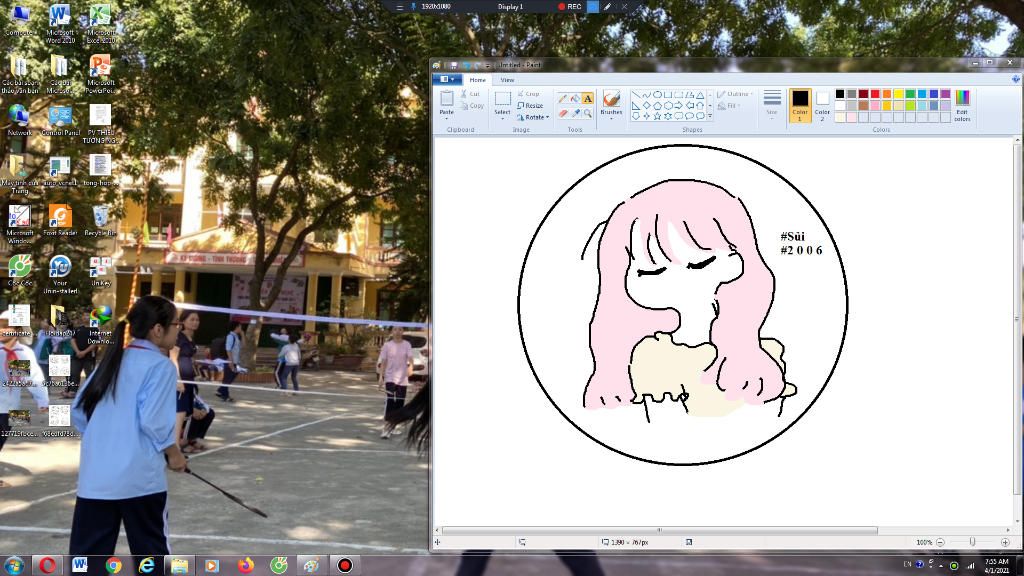Open Firefox from the taskbar

(x=246, y=565)
